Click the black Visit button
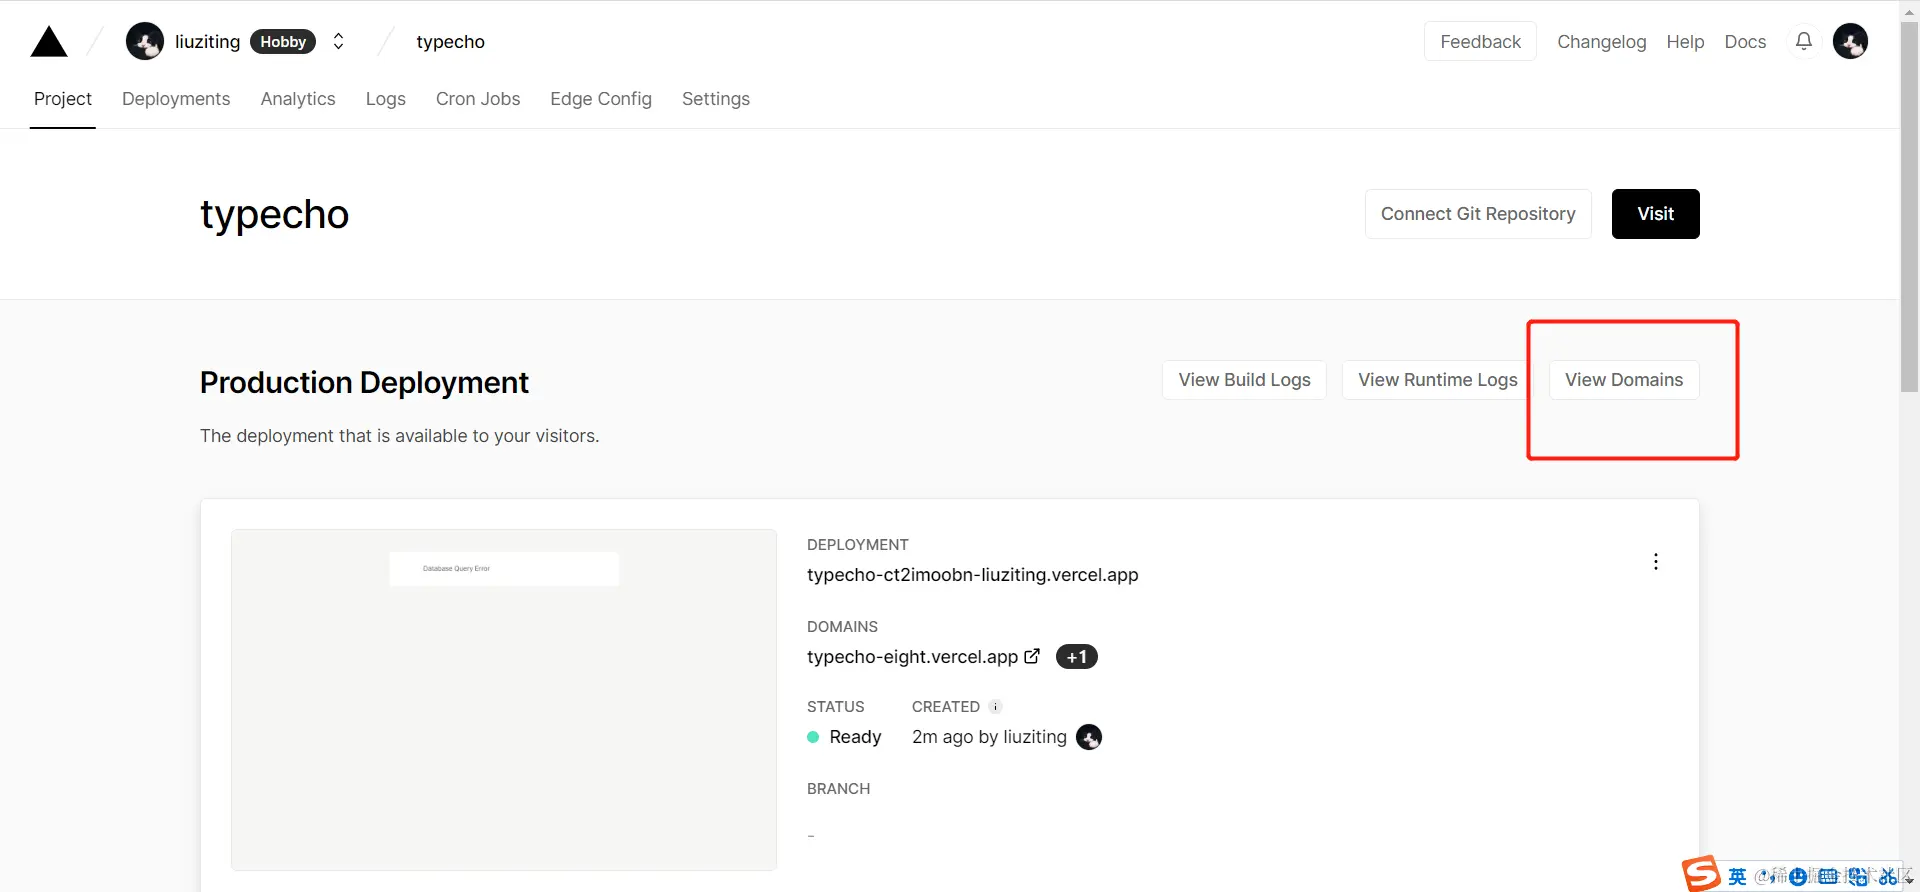This screenshot has height=892, width=1920. click(x=1655, y=214)
